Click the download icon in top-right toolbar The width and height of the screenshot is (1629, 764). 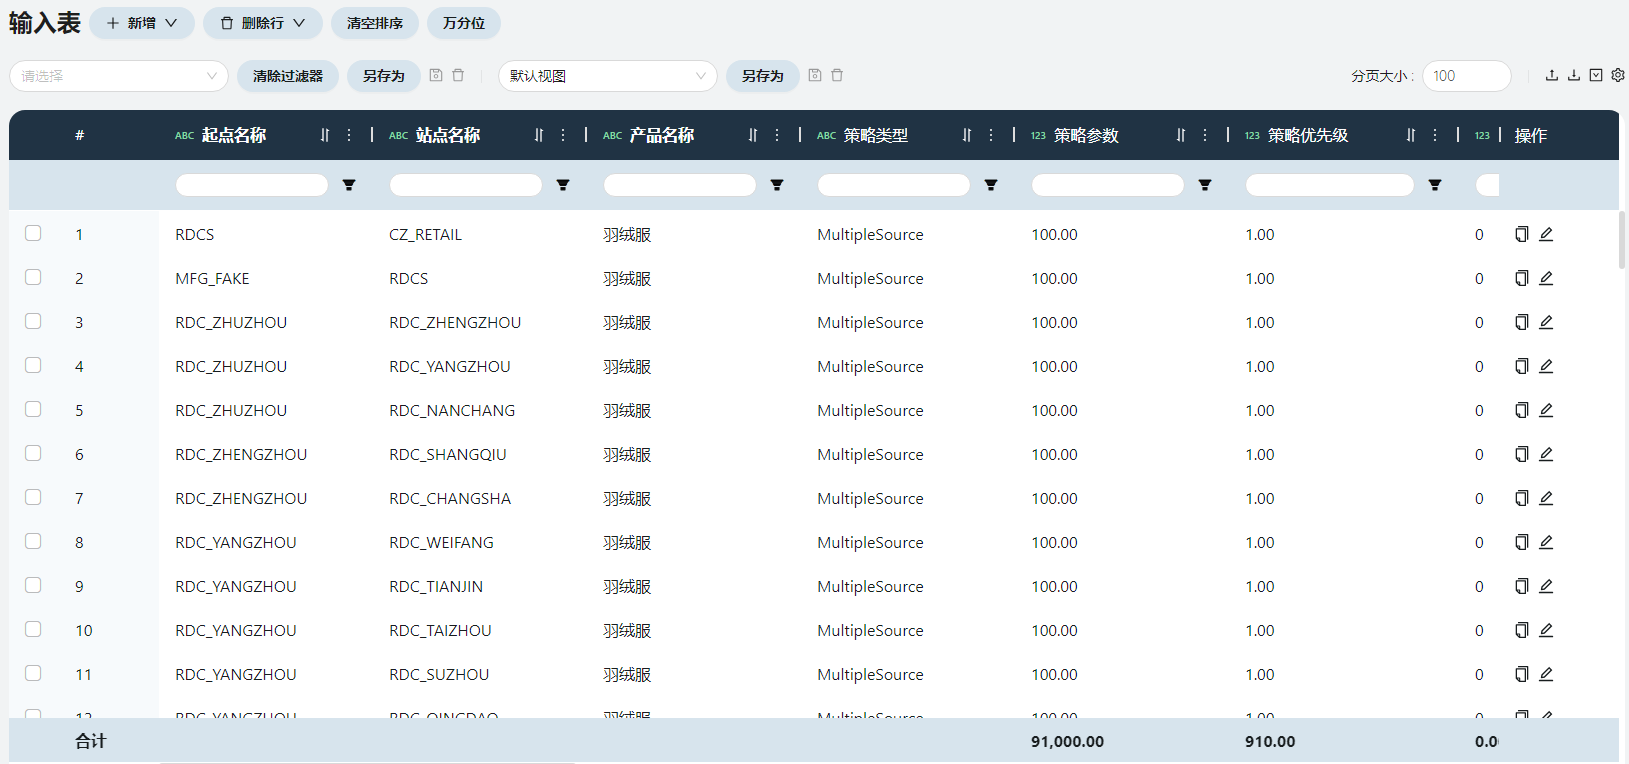(1574, 75)
